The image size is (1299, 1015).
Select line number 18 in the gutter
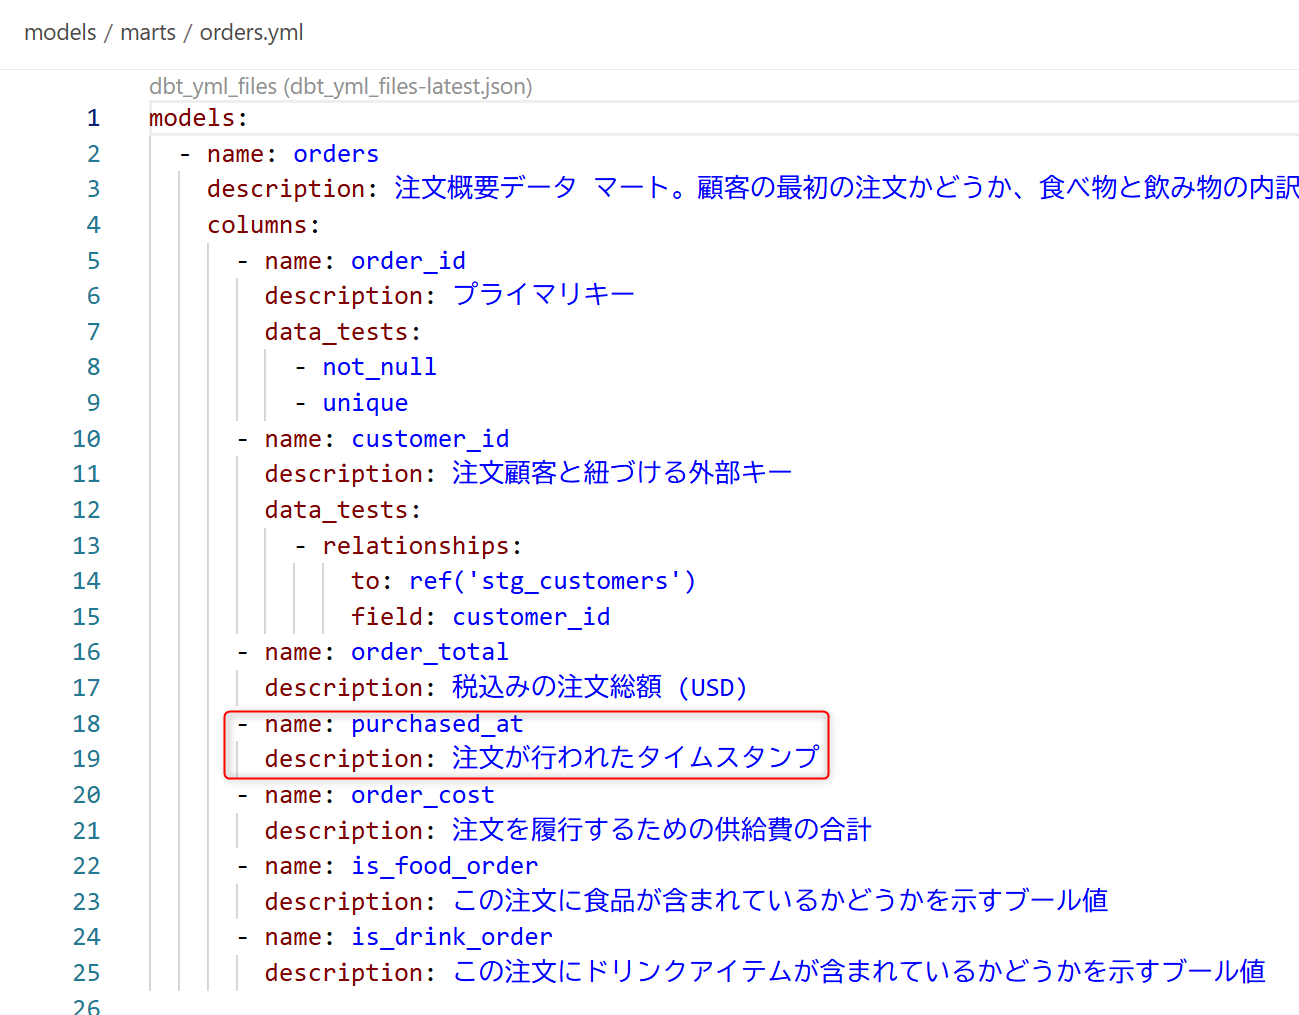point(87,724)
